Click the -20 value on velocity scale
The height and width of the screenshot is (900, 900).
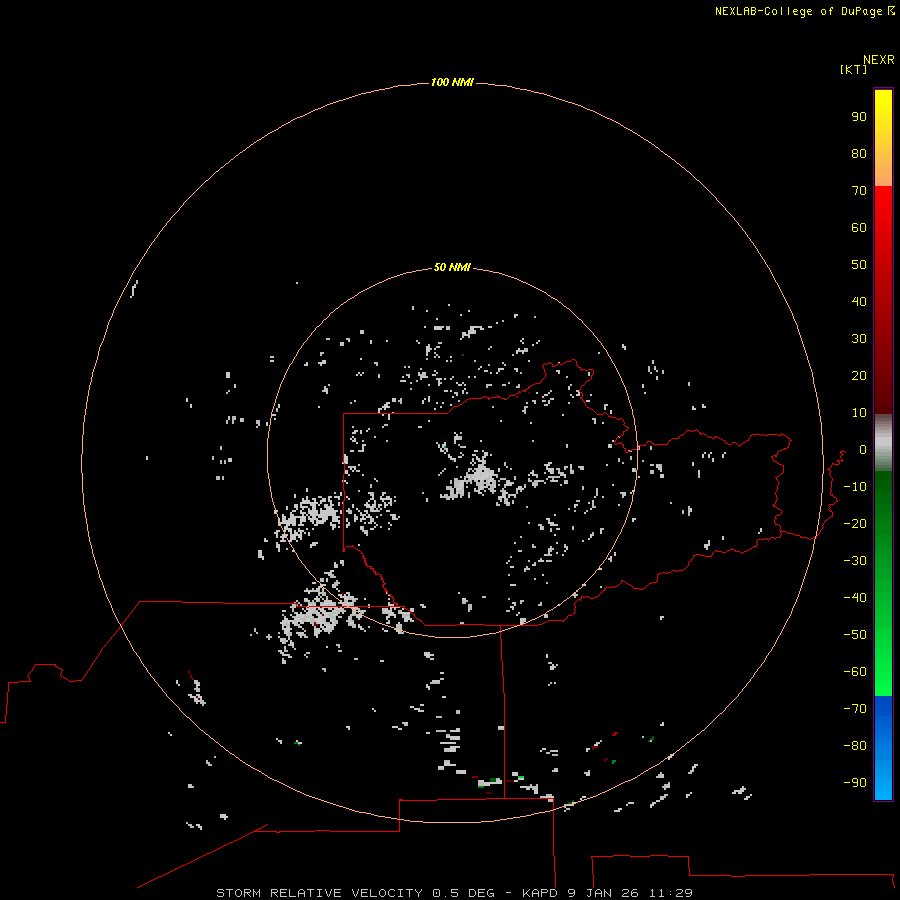point(855,523)
